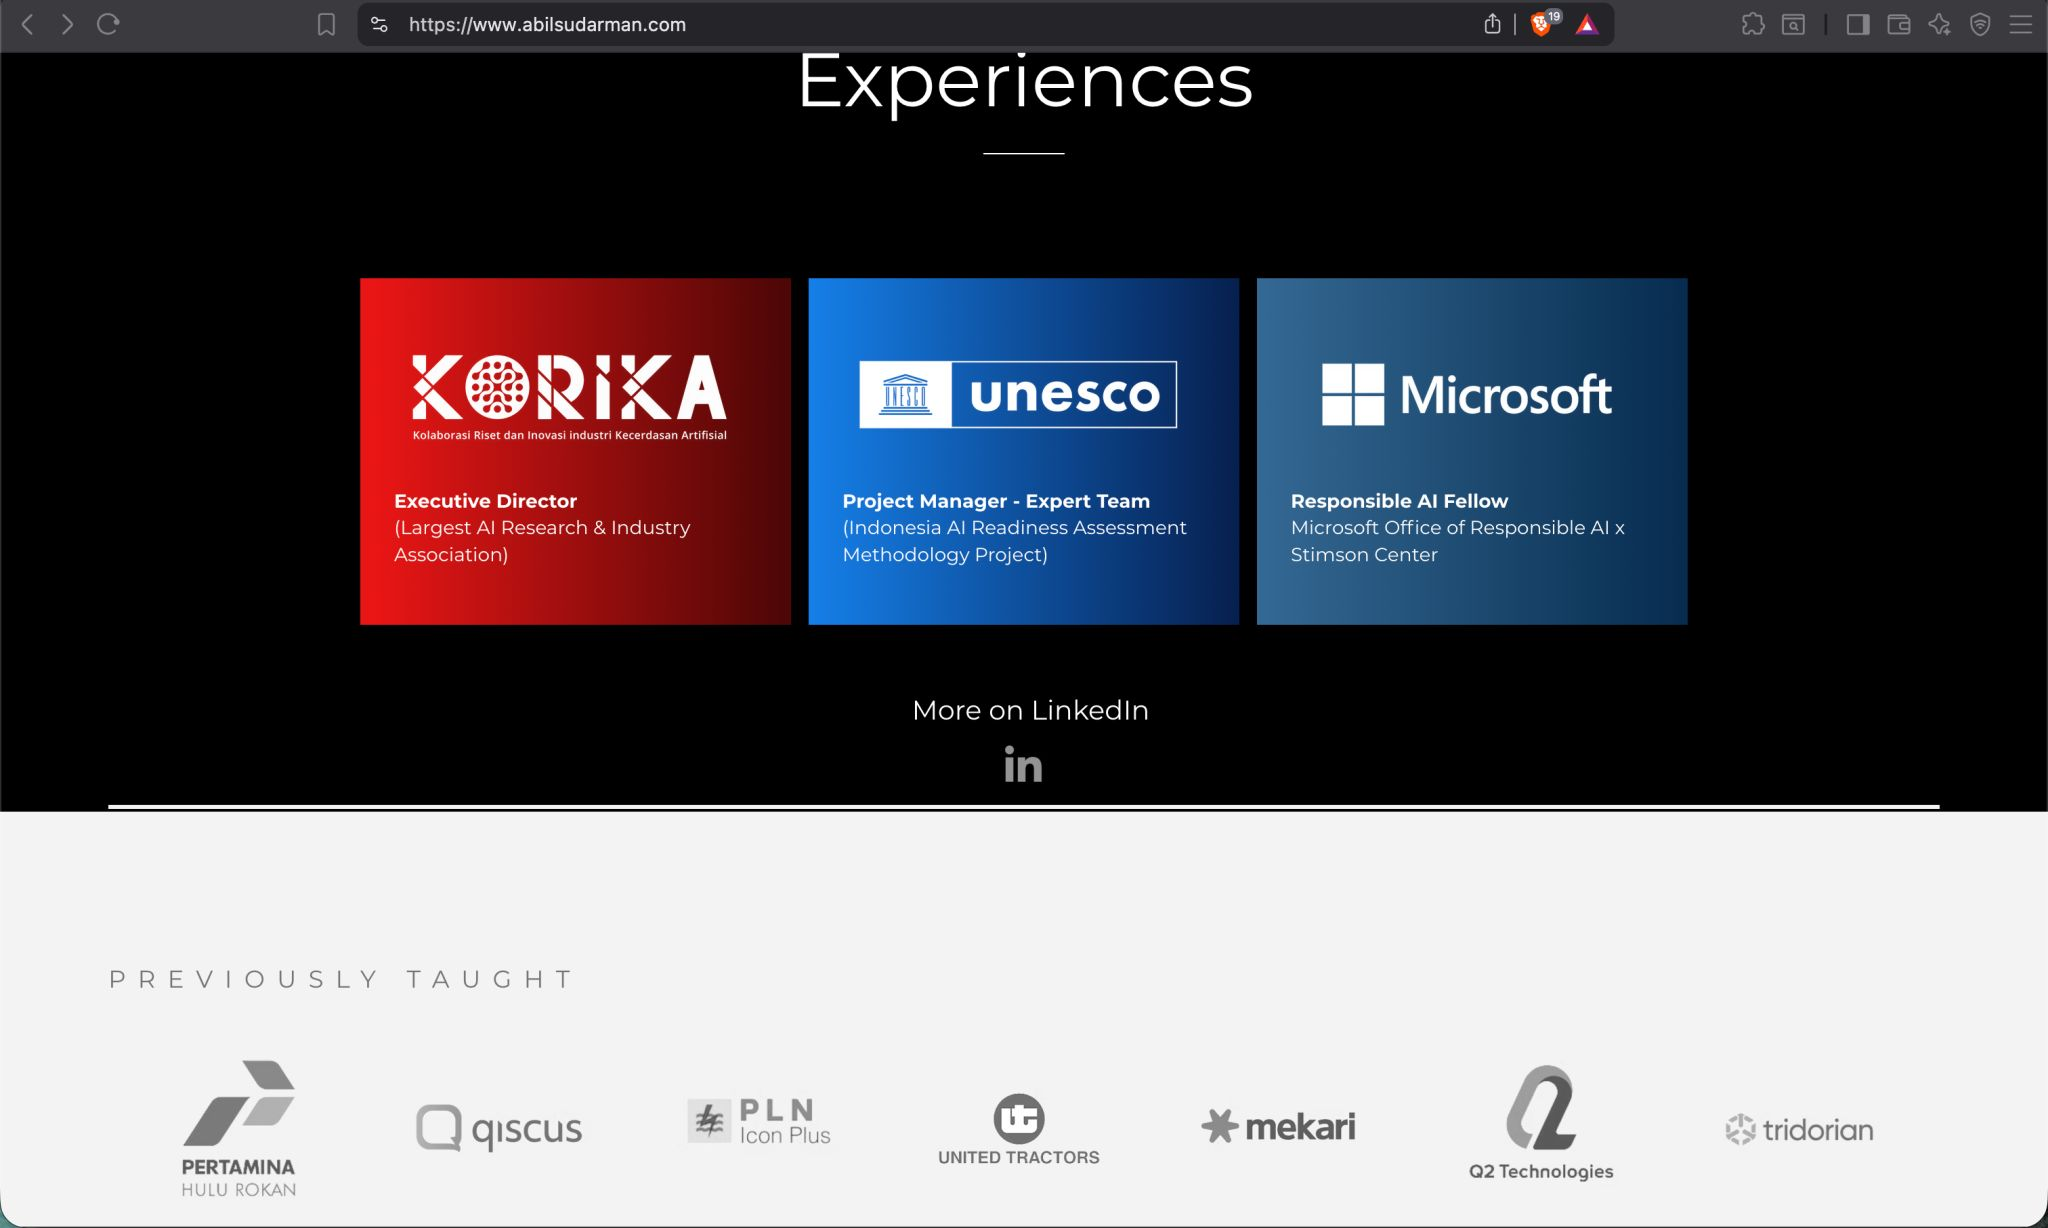Share this page via the share icon
The width and height of the screenshot is (2048, 1228).
pos(1492,24)
